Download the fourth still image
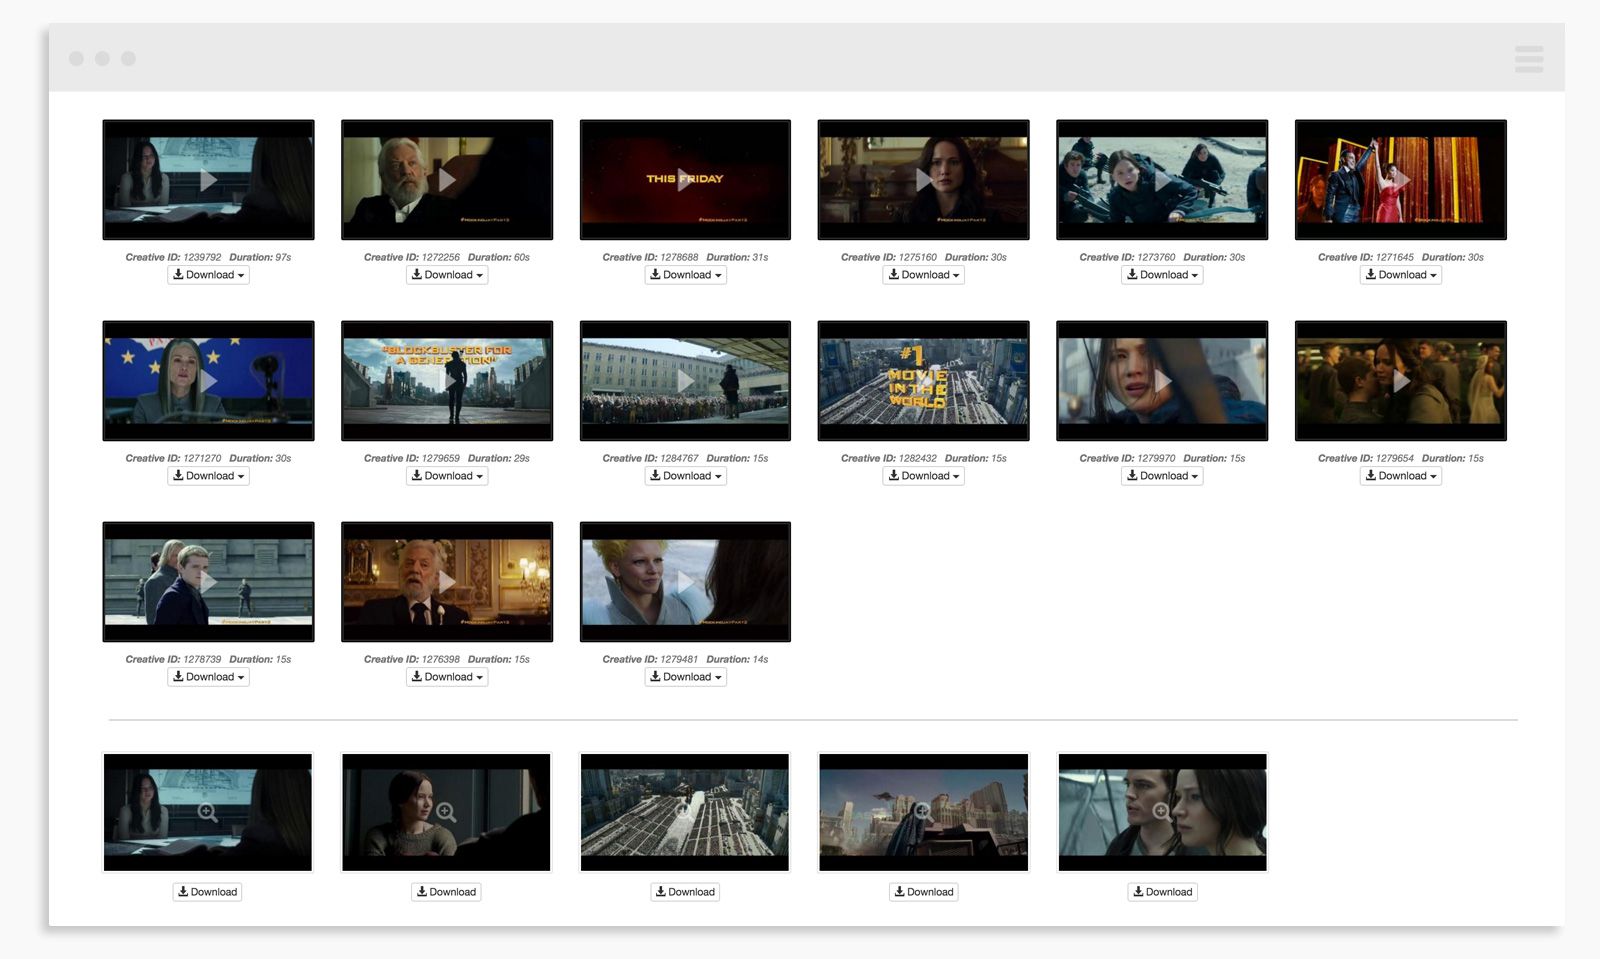This screenshot has width=1600, height=959. click(x=923, y=892)
